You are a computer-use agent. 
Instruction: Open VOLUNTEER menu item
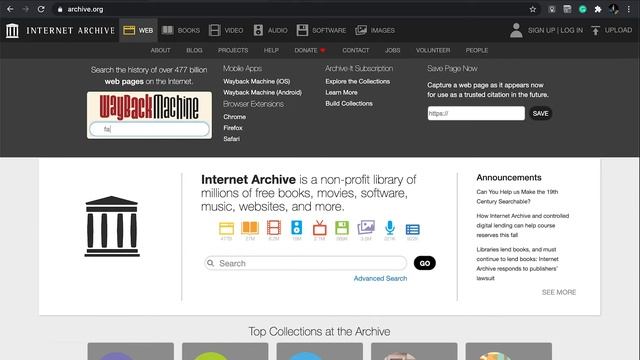coord(433,50)
